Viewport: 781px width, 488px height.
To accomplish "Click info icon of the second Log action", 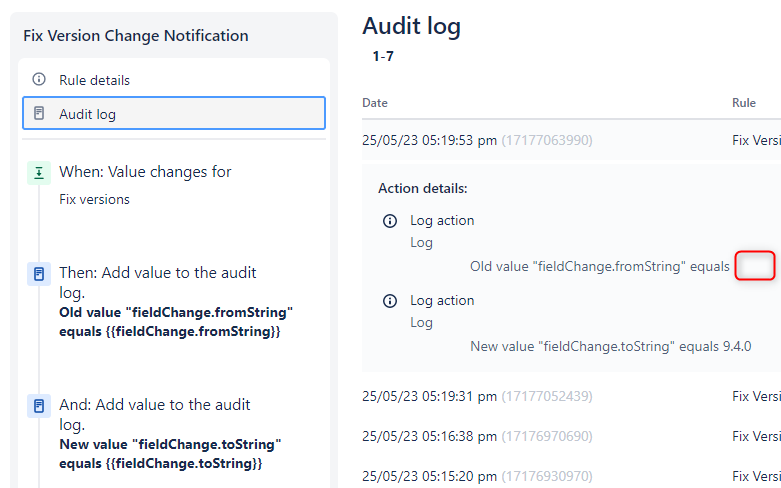I will click(x=390, y=300).
